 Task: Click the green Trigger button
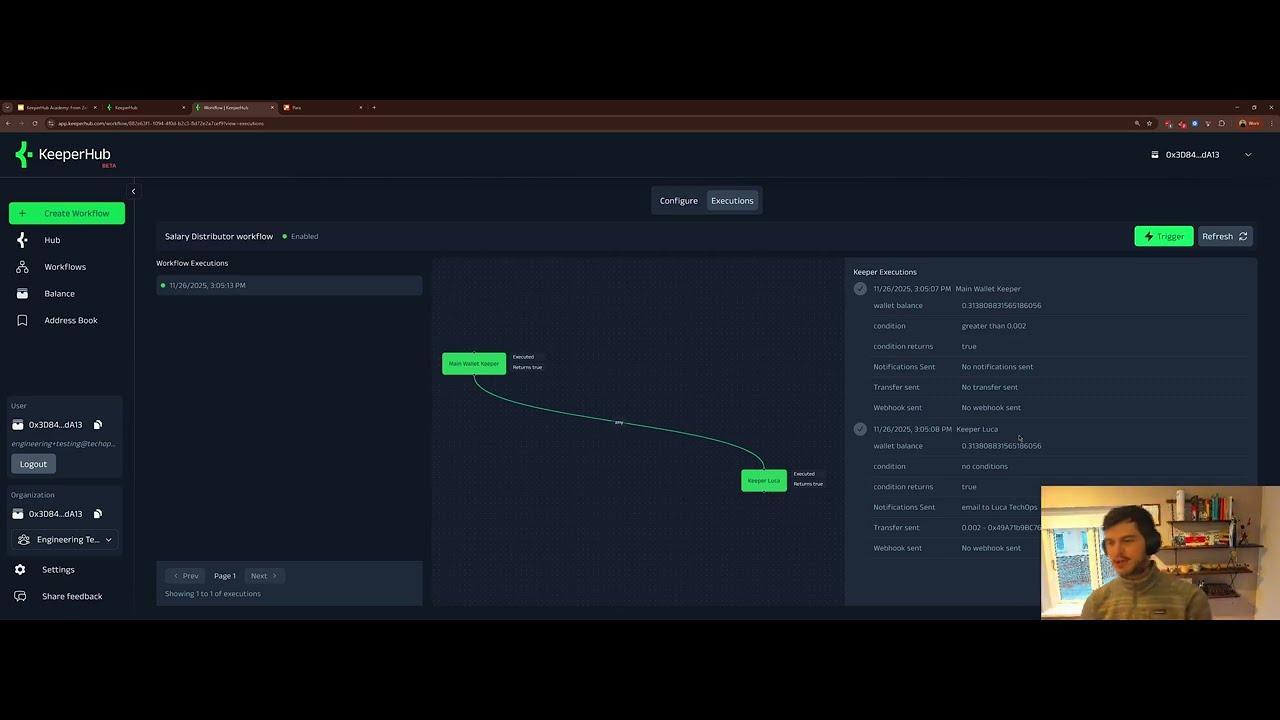[1163, 236]
